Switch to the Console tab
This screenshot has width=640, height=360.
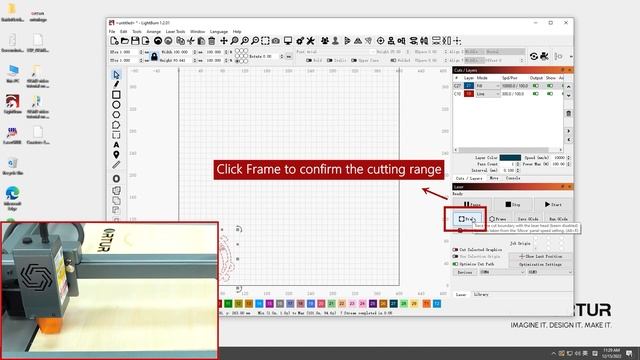pyautogui.click(x=513, y=178)
